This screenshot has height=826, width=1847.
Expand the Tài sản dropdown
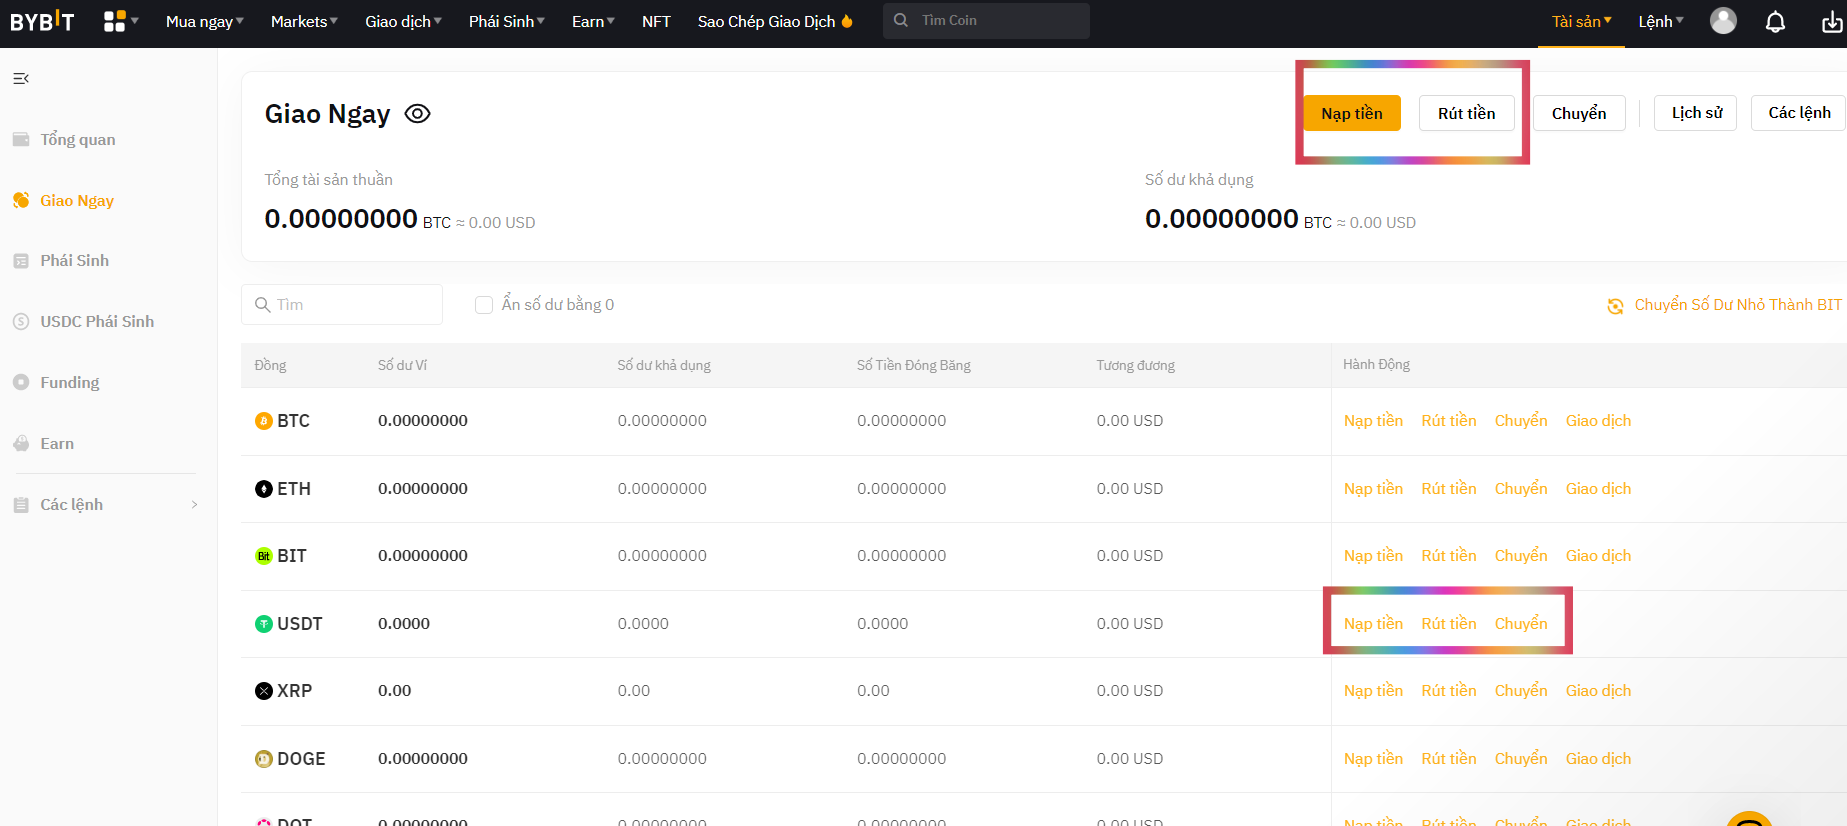pyautogui.click(x=1581, y=21)
